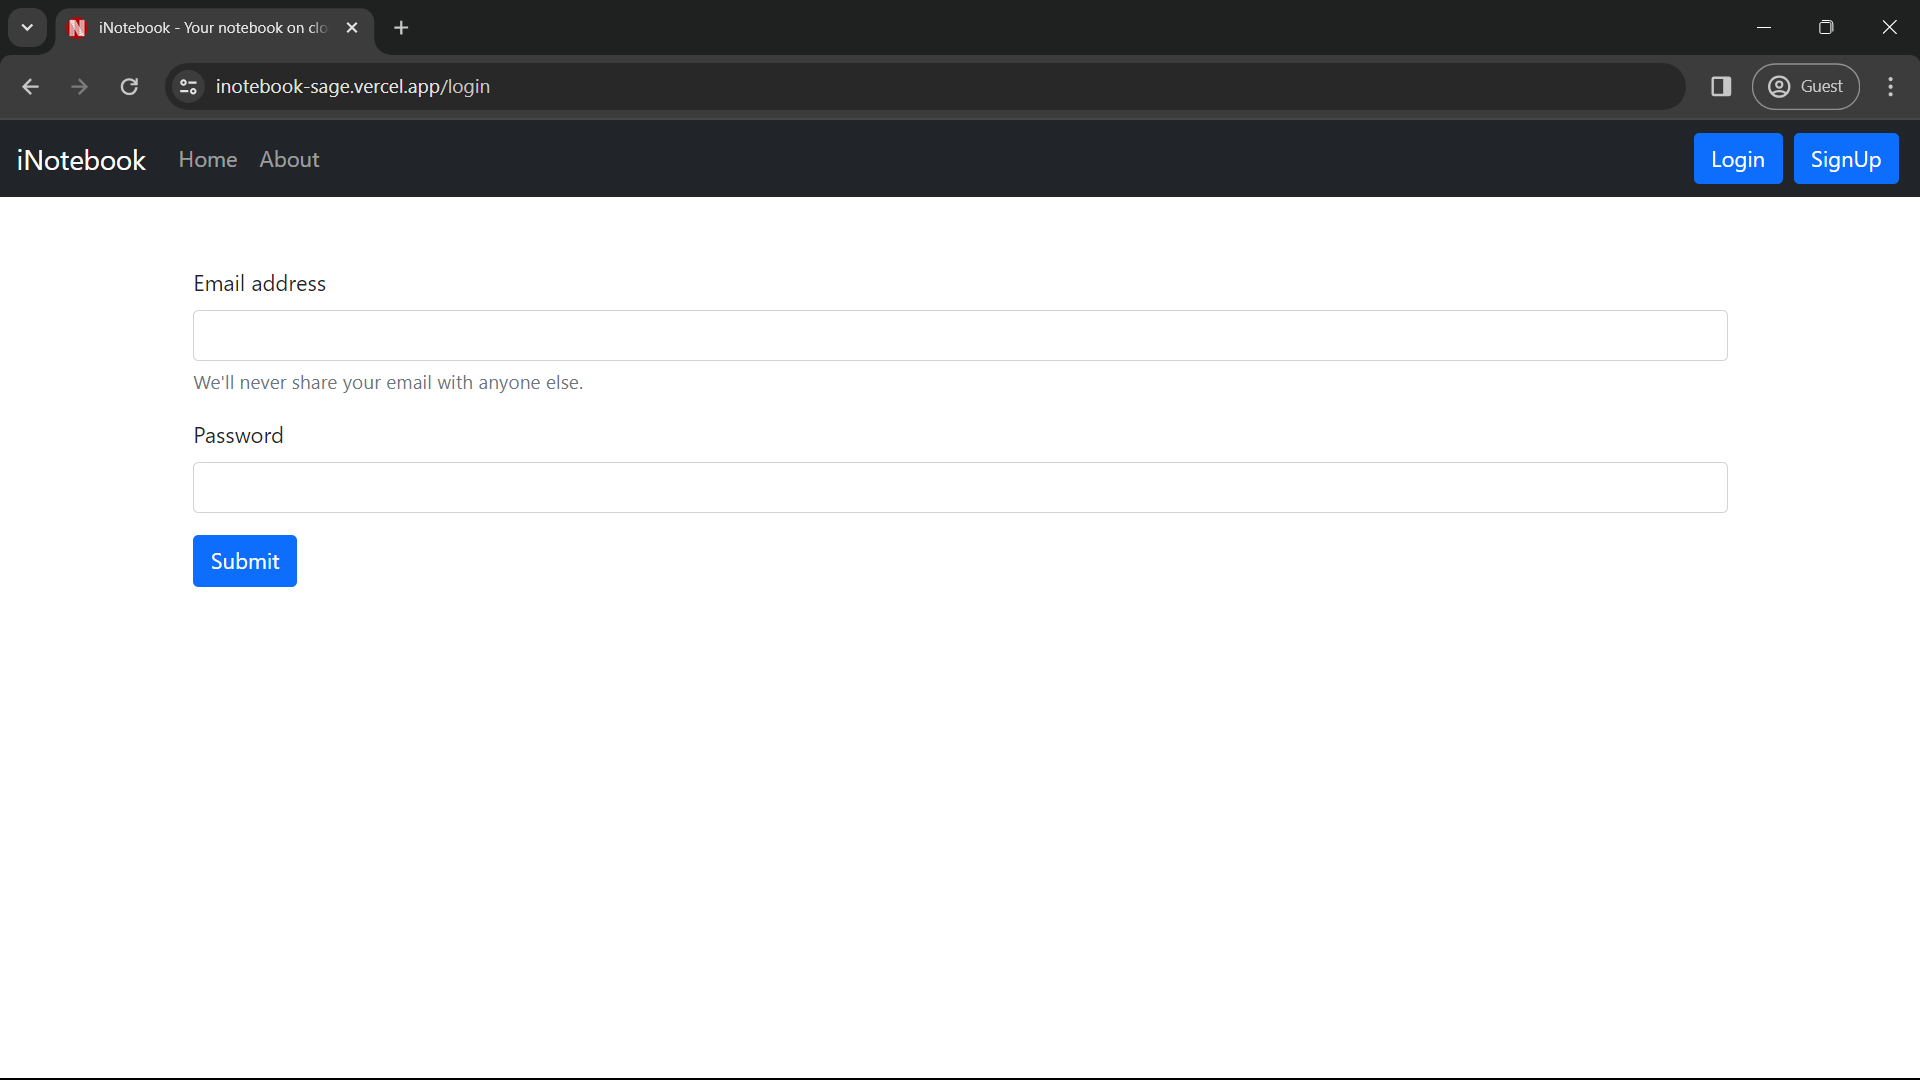This screenshot has width=1920, height=1080.
Task: Toggle the browser side panel icon
Action: pyautogui.click(x=1721, y=87)
